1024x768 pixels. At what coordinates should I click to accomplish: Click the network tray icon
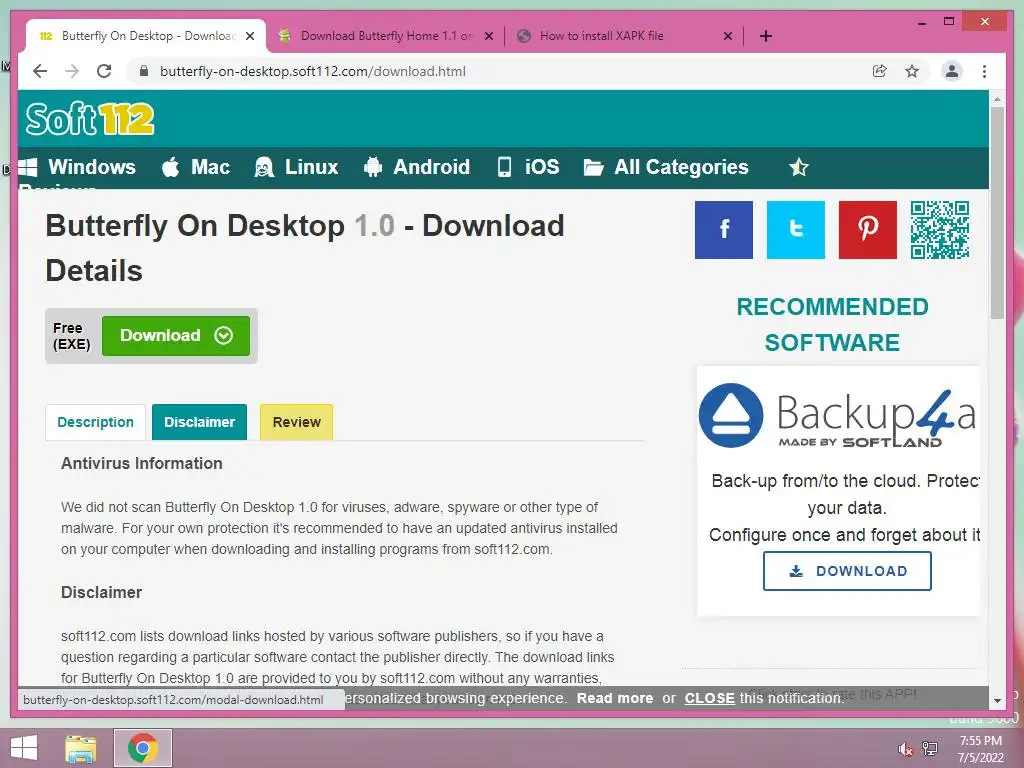(x=930, y=749)
